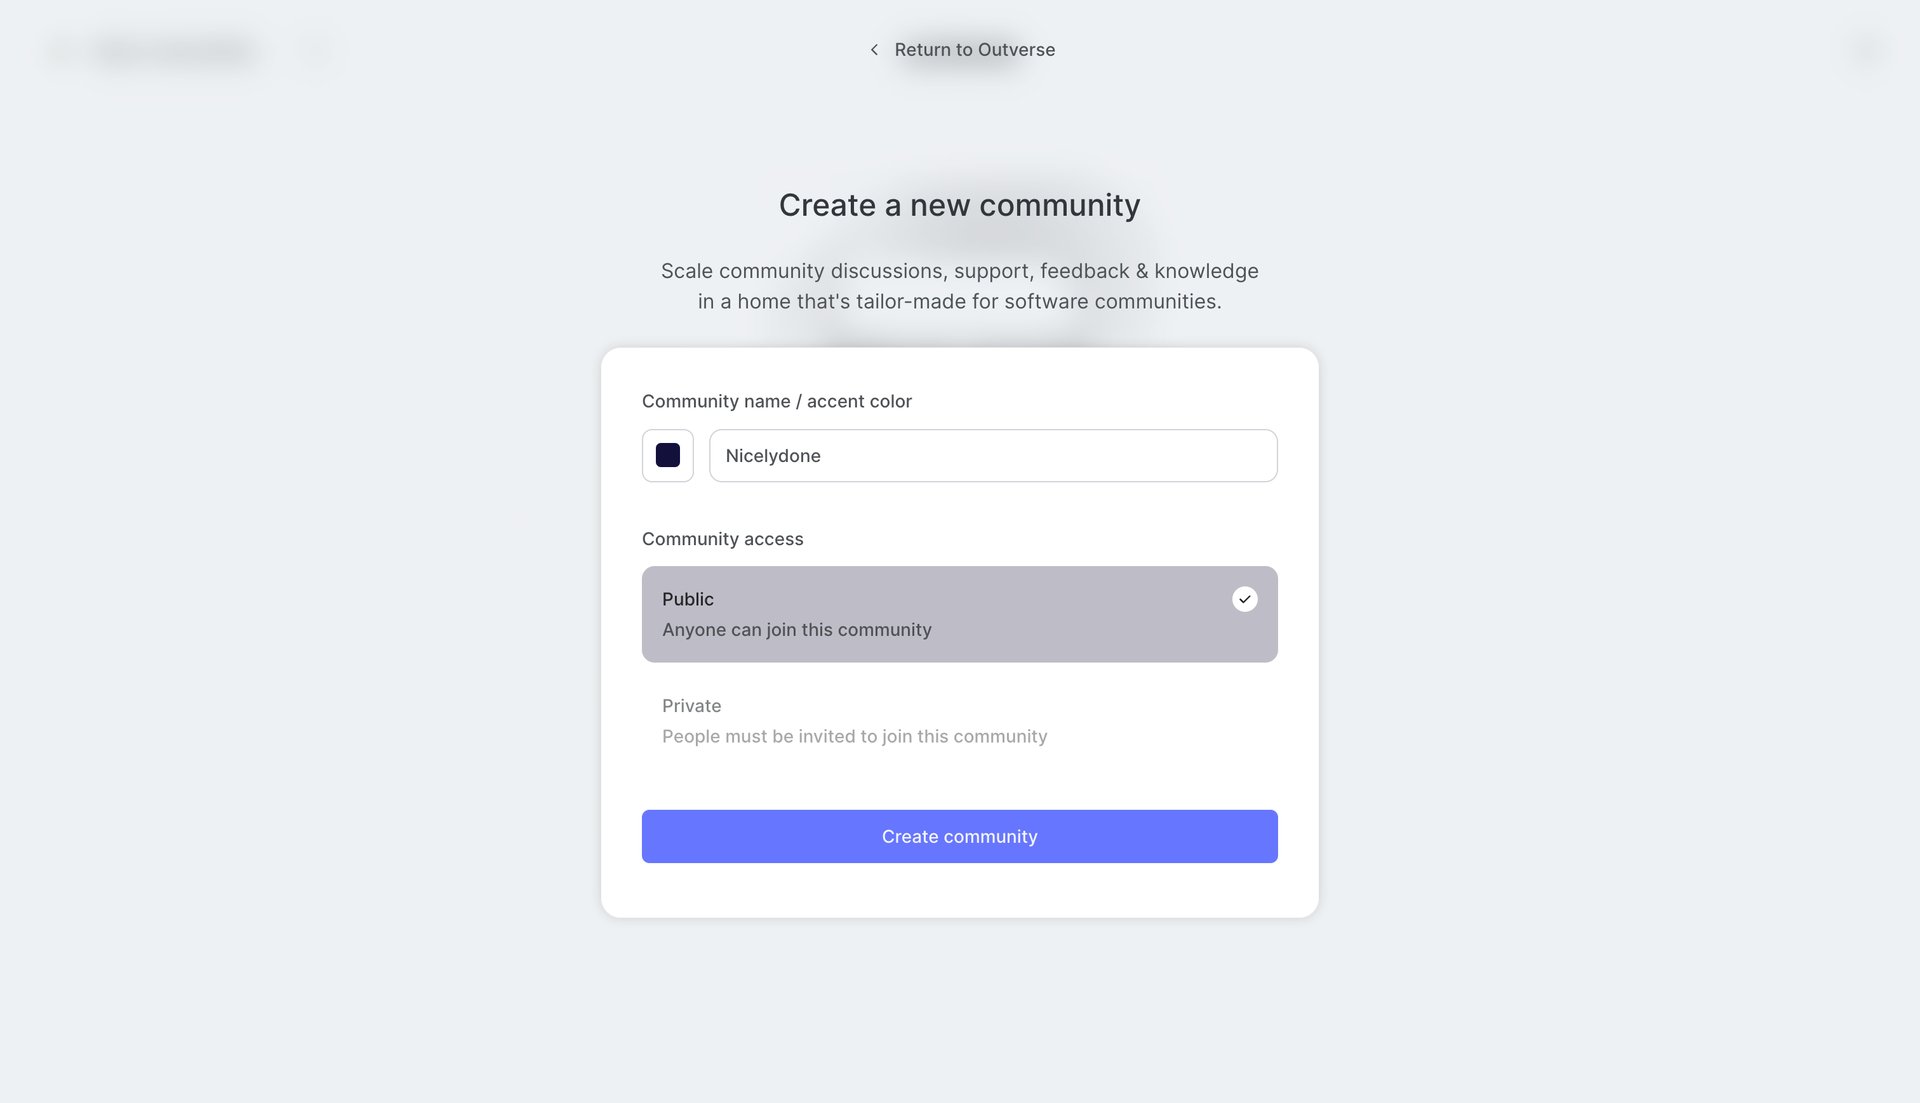Click the back chevron icon near Return to Outverse
Viewport: 1920px width, 1103px height.
coord(874,49)
